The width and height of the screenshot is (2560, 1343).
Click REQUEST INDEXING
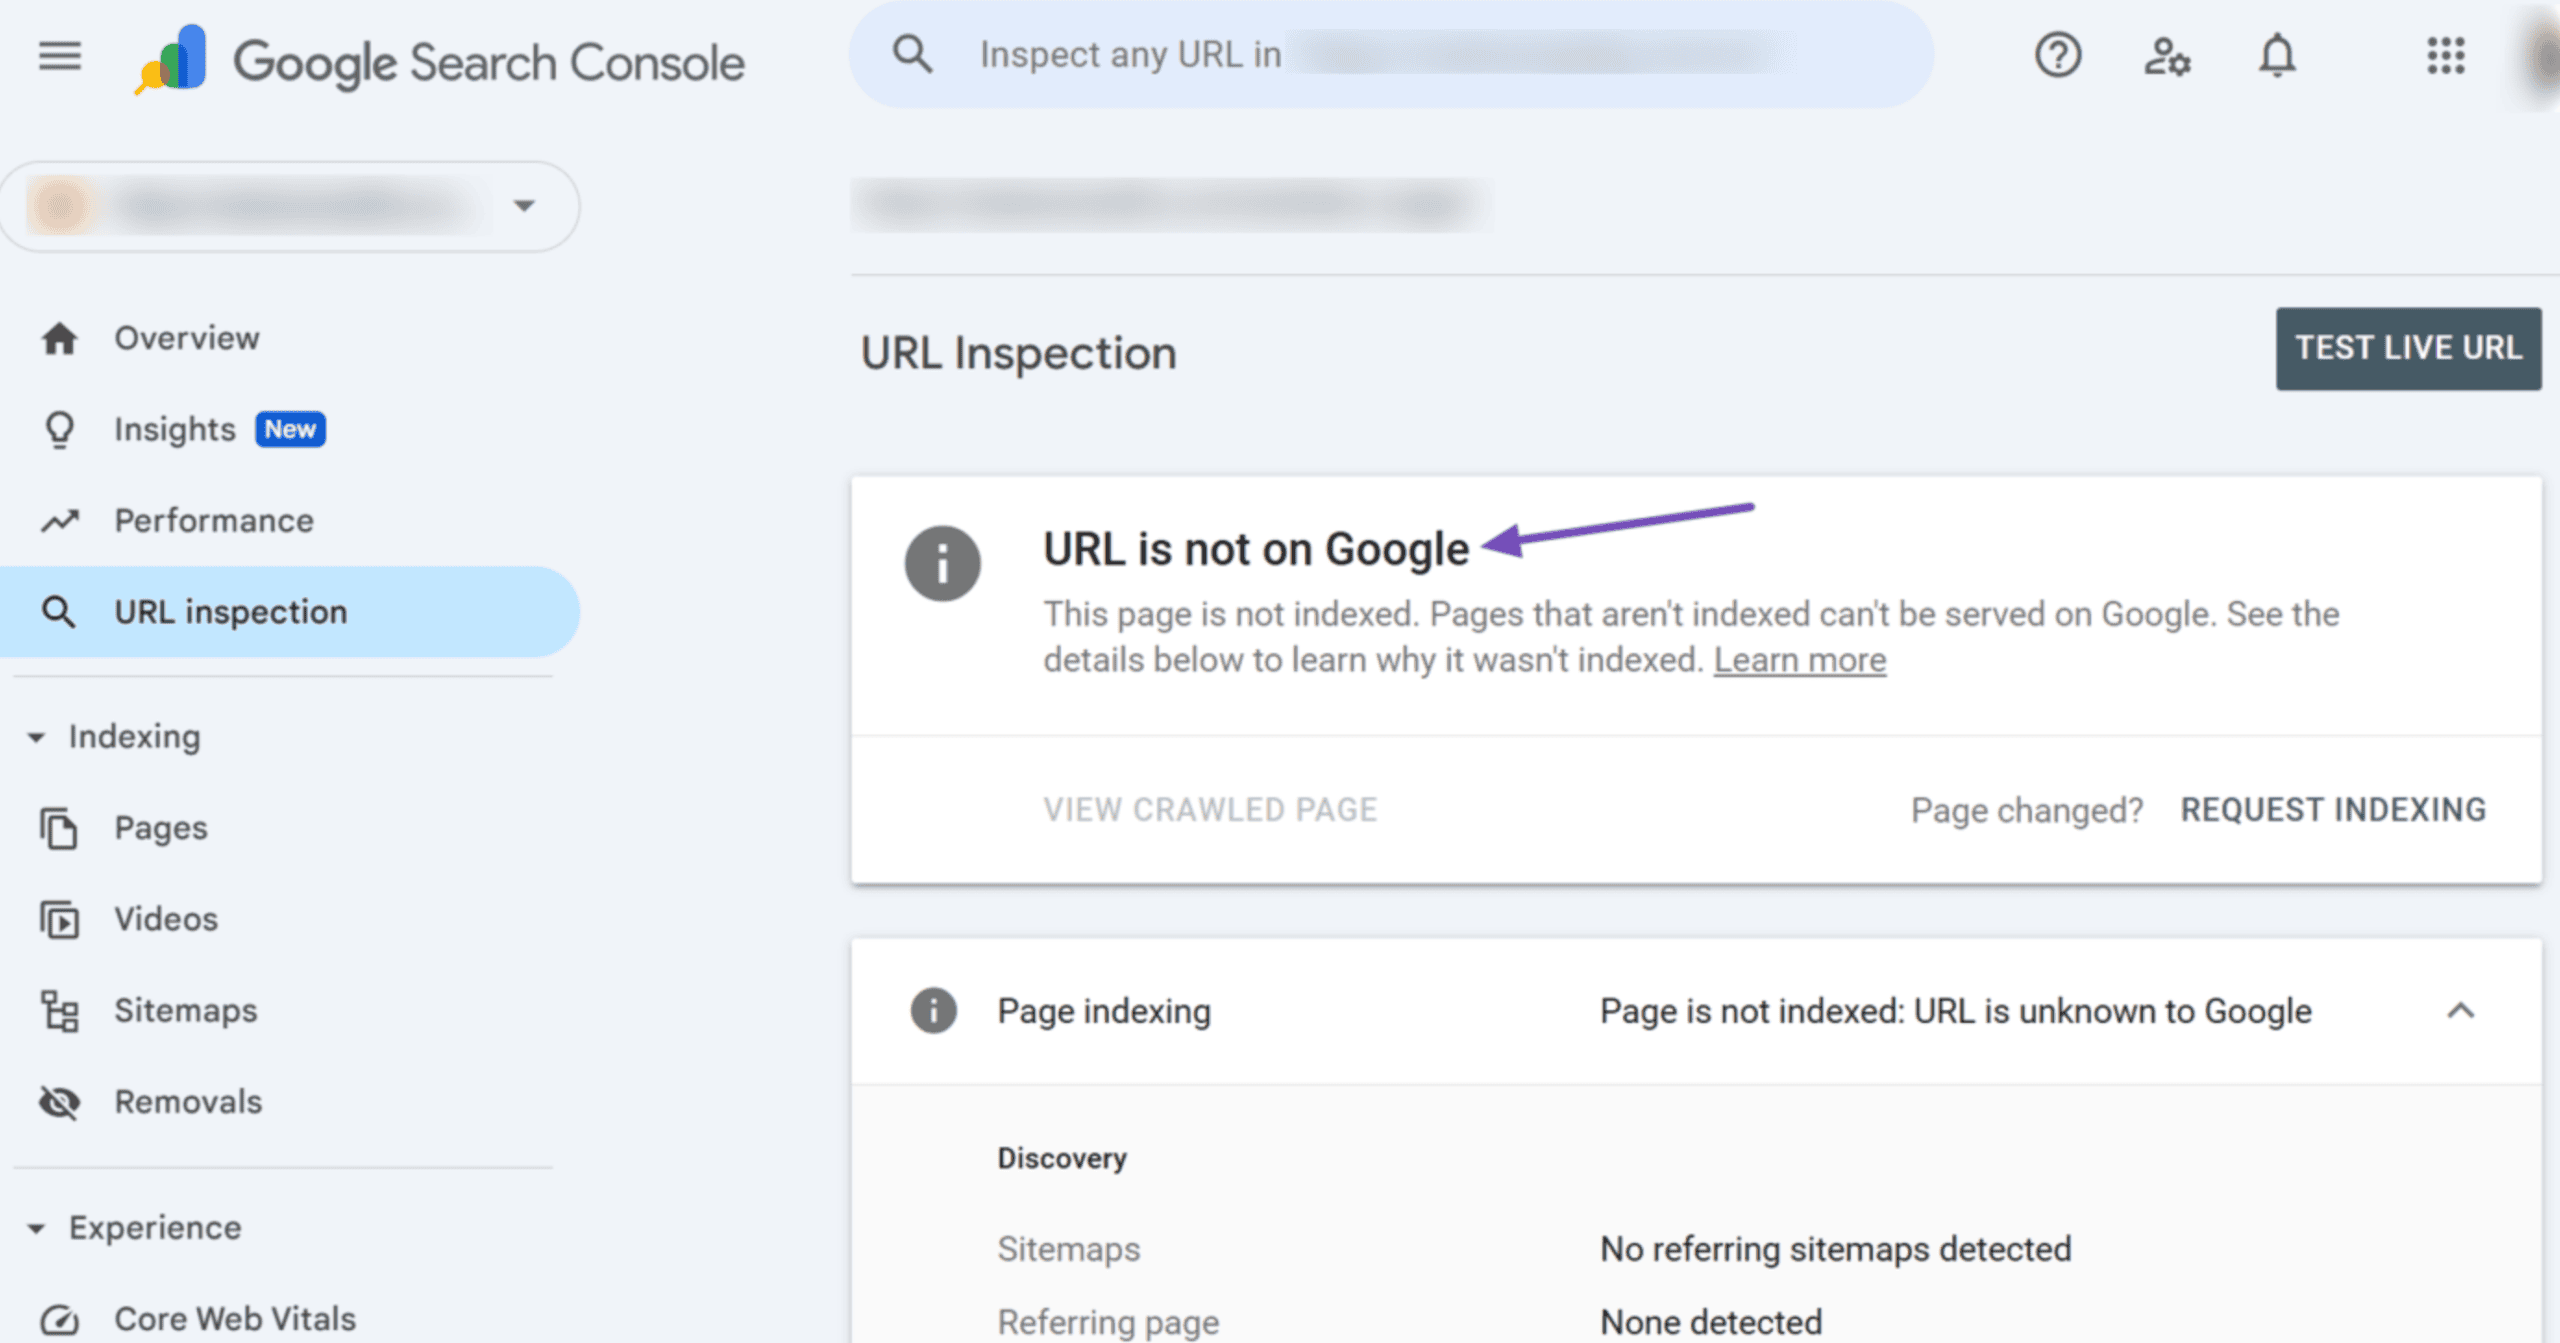pos(2333,810)
